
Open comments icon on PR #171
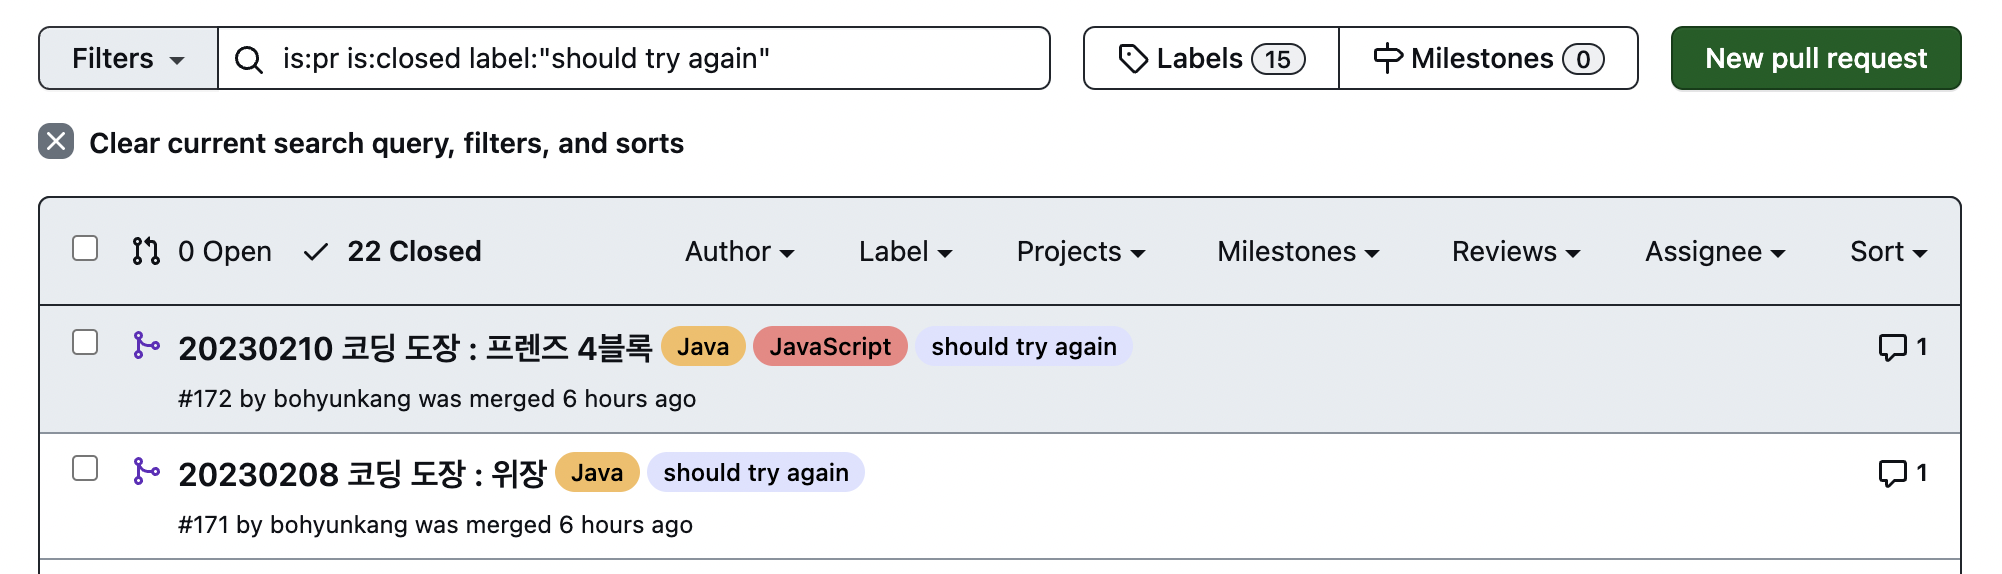1892,473
